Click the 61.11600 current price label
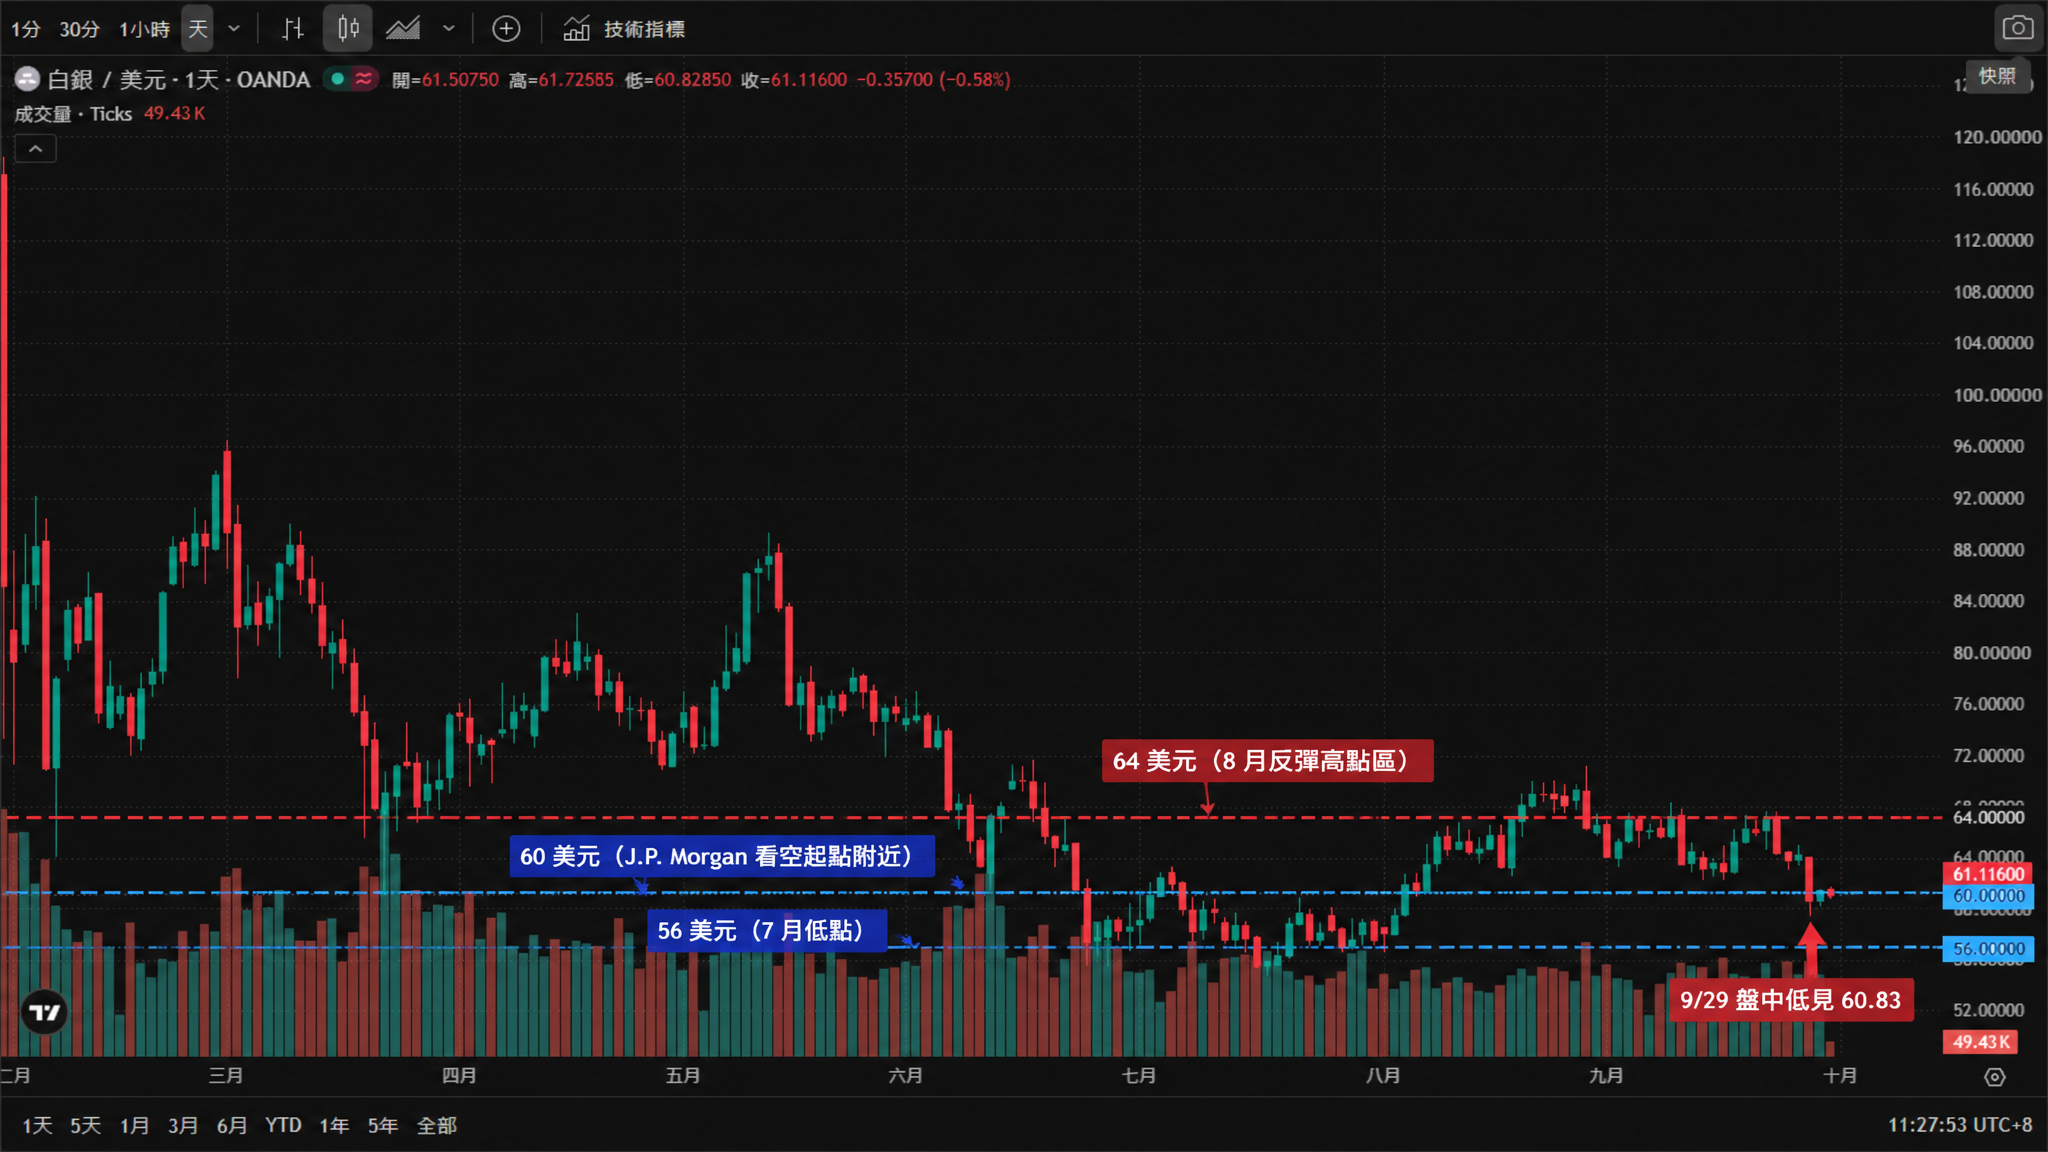This screenshot has width=2048, height=1152. [1988, 874]
